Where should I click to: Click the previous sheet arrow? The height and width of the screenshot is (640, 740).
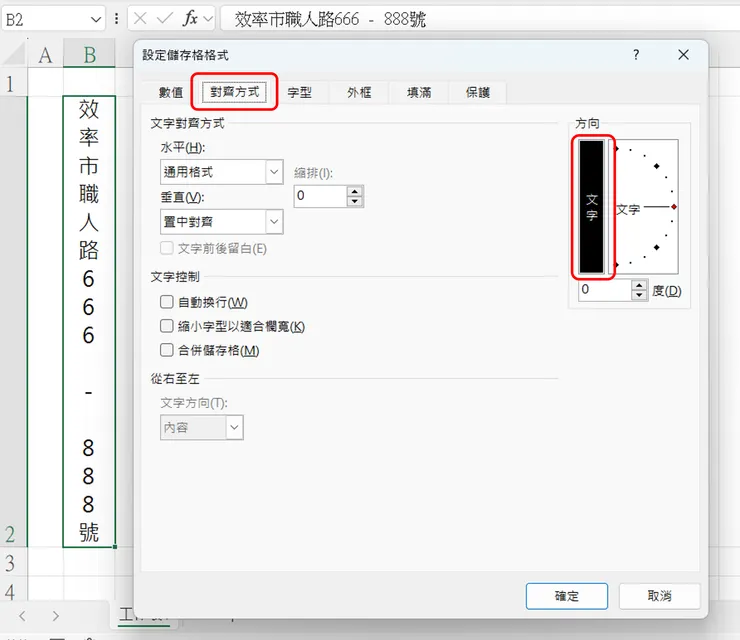[22, 615]
